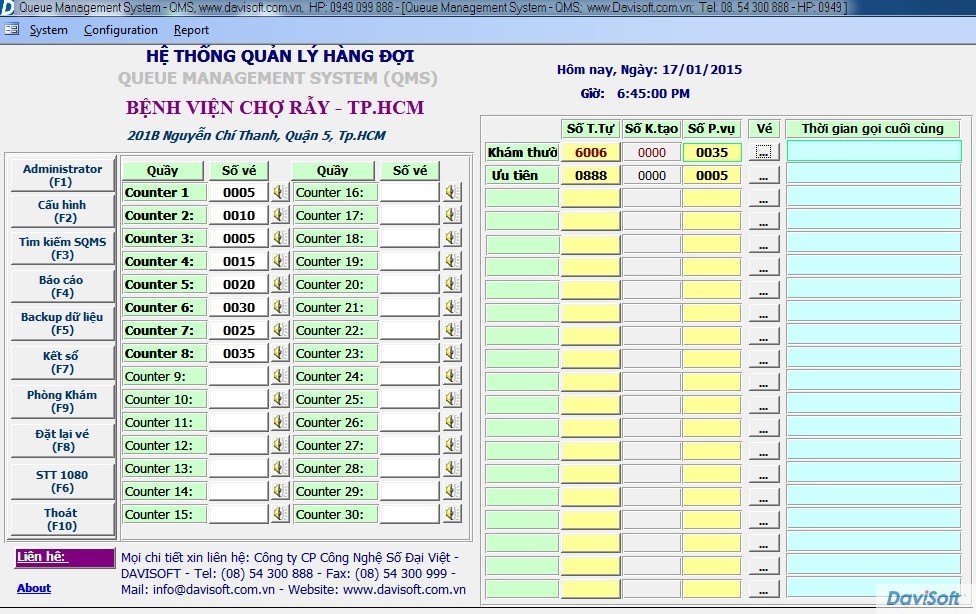The height and width of the screenshot is (614, 976).
Task: Open the System menu
Action: pyautogui.click(x=48, y=30)
